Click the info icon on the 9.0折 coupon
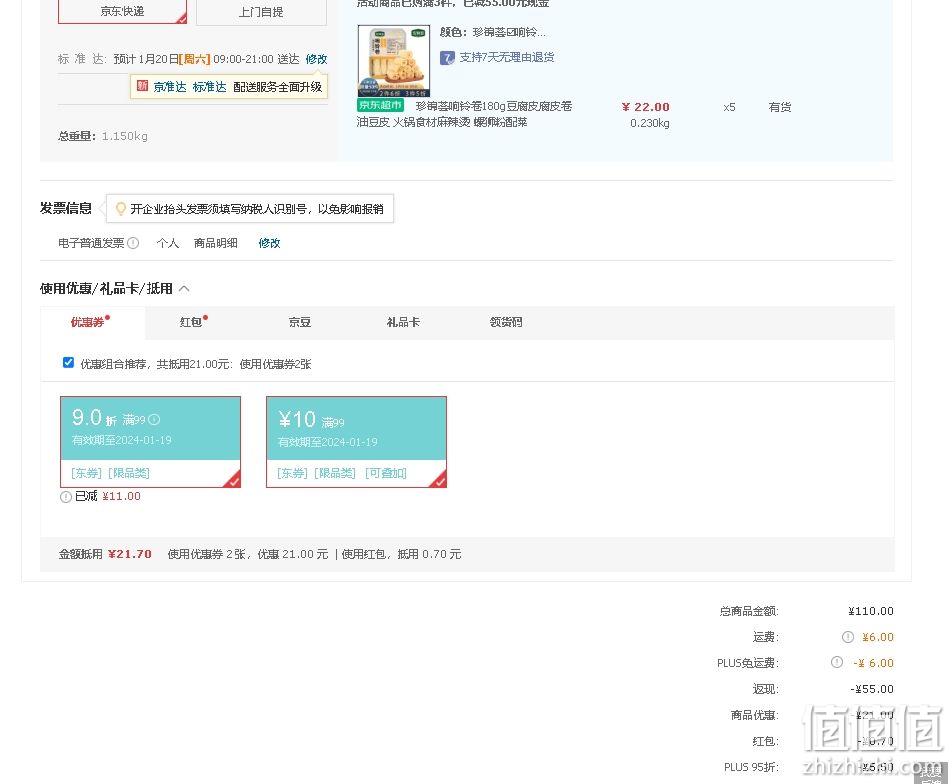This screenshot has width=952, height=784. (x=154, y=420)
